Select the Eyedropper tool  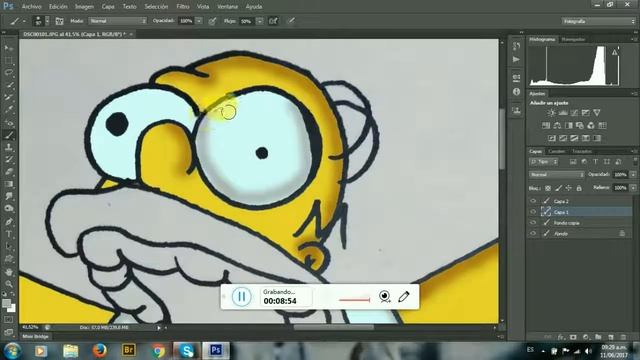pos(9,110)
